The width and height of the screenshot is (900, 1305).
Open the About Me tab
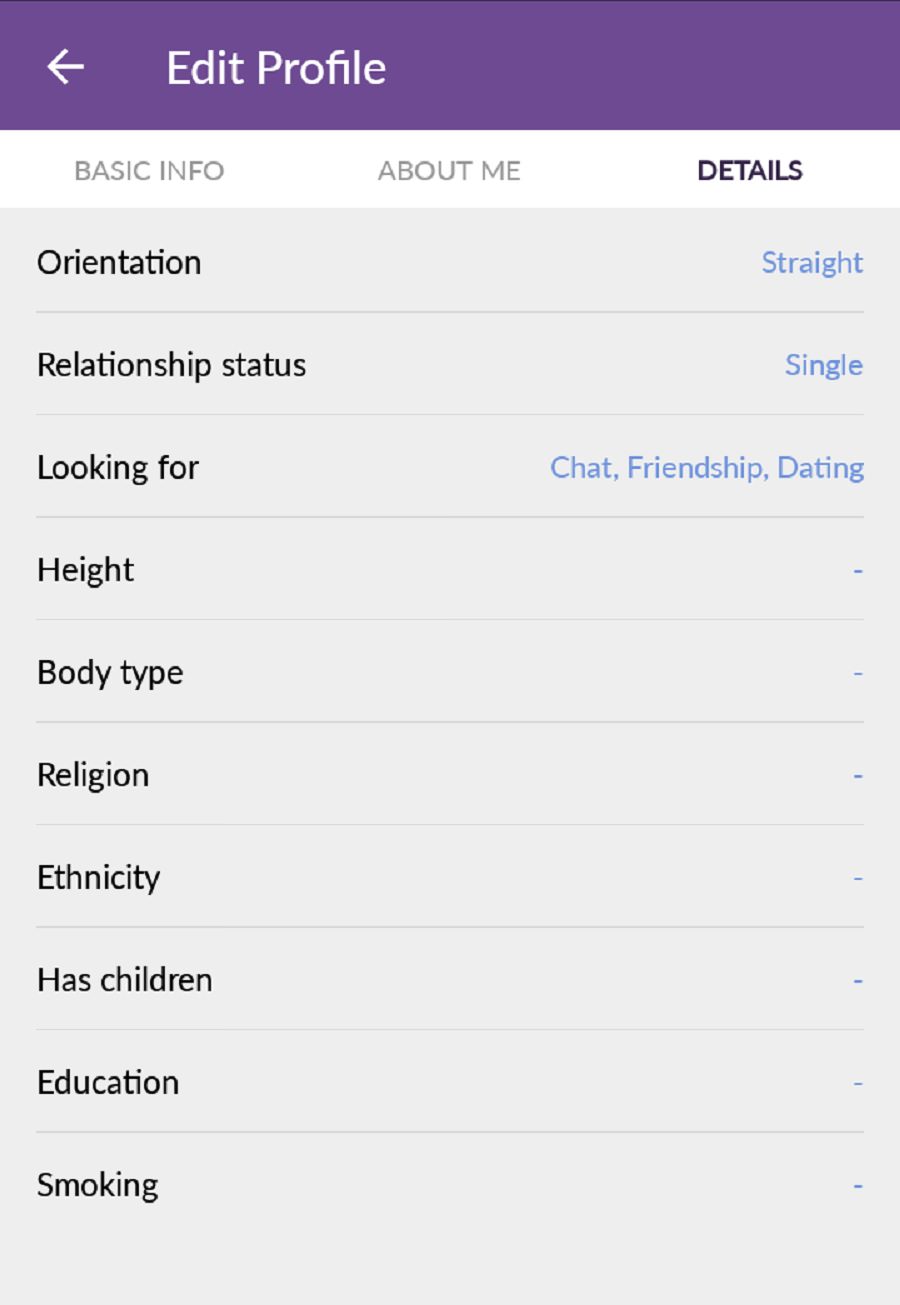pyautogui.click(x=449, y=170)
